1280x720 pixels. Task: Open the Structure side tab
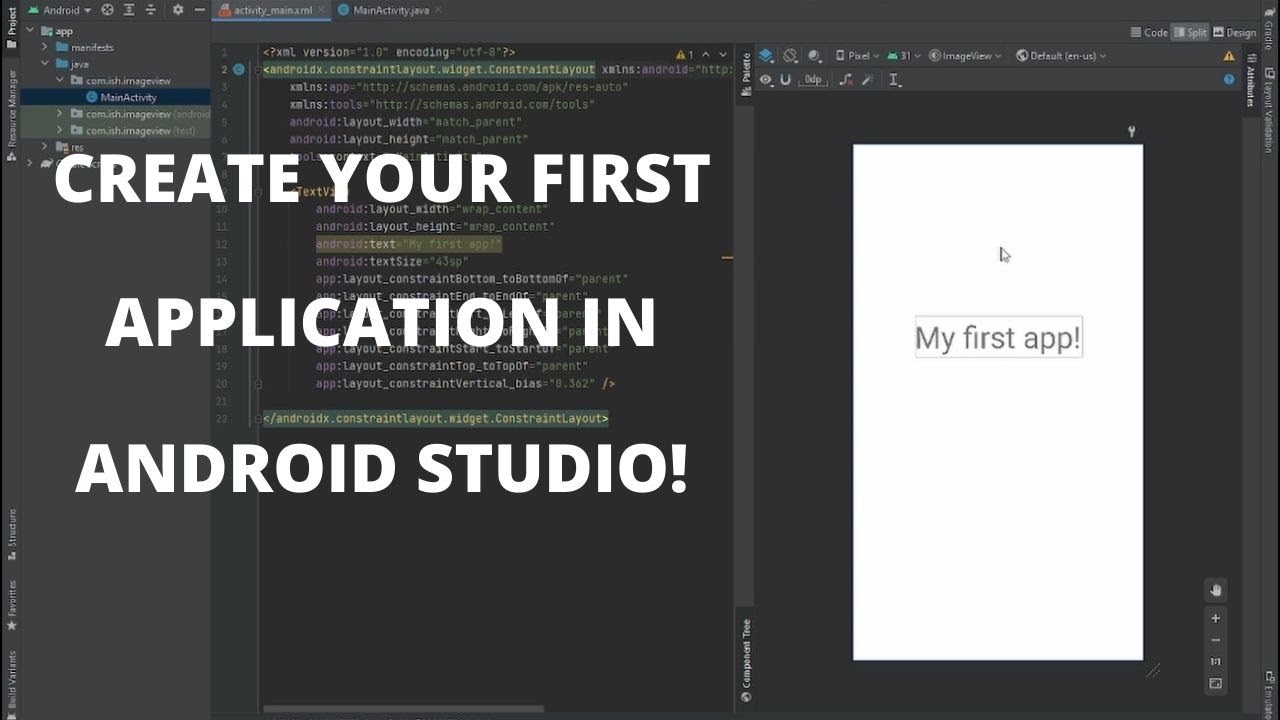click(12, 533)
